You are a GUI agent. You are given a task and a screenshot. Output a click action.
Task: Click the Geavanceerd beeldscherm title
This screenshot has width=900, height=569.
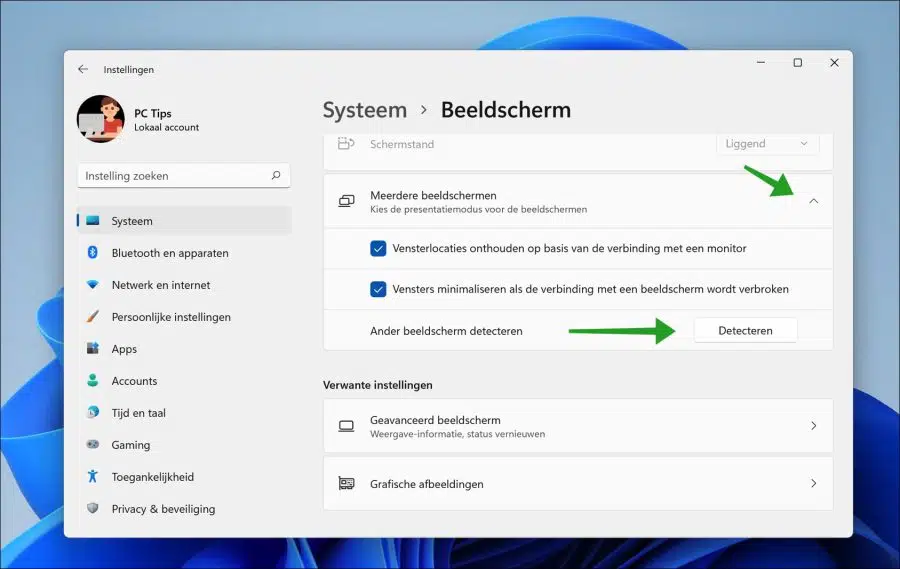(435, 420)
